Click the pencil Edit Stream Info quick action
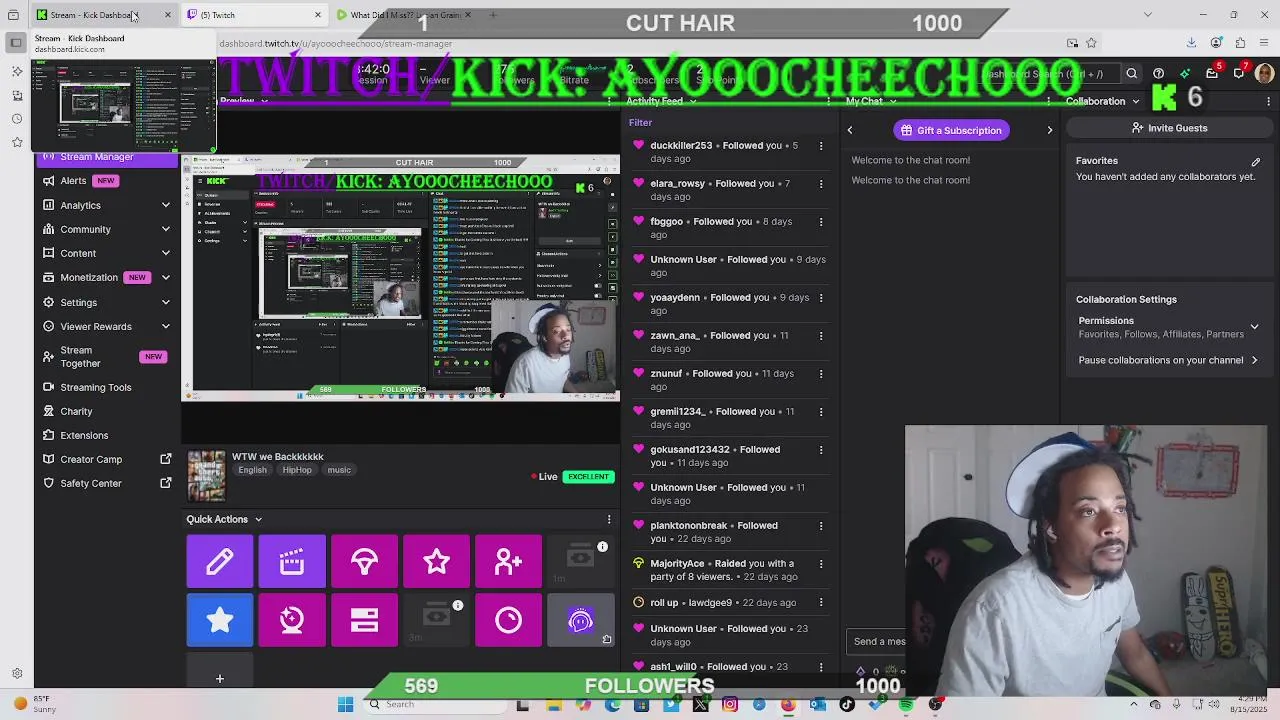The width and height of the screenshot is (1280, 720). coord(220,562)
